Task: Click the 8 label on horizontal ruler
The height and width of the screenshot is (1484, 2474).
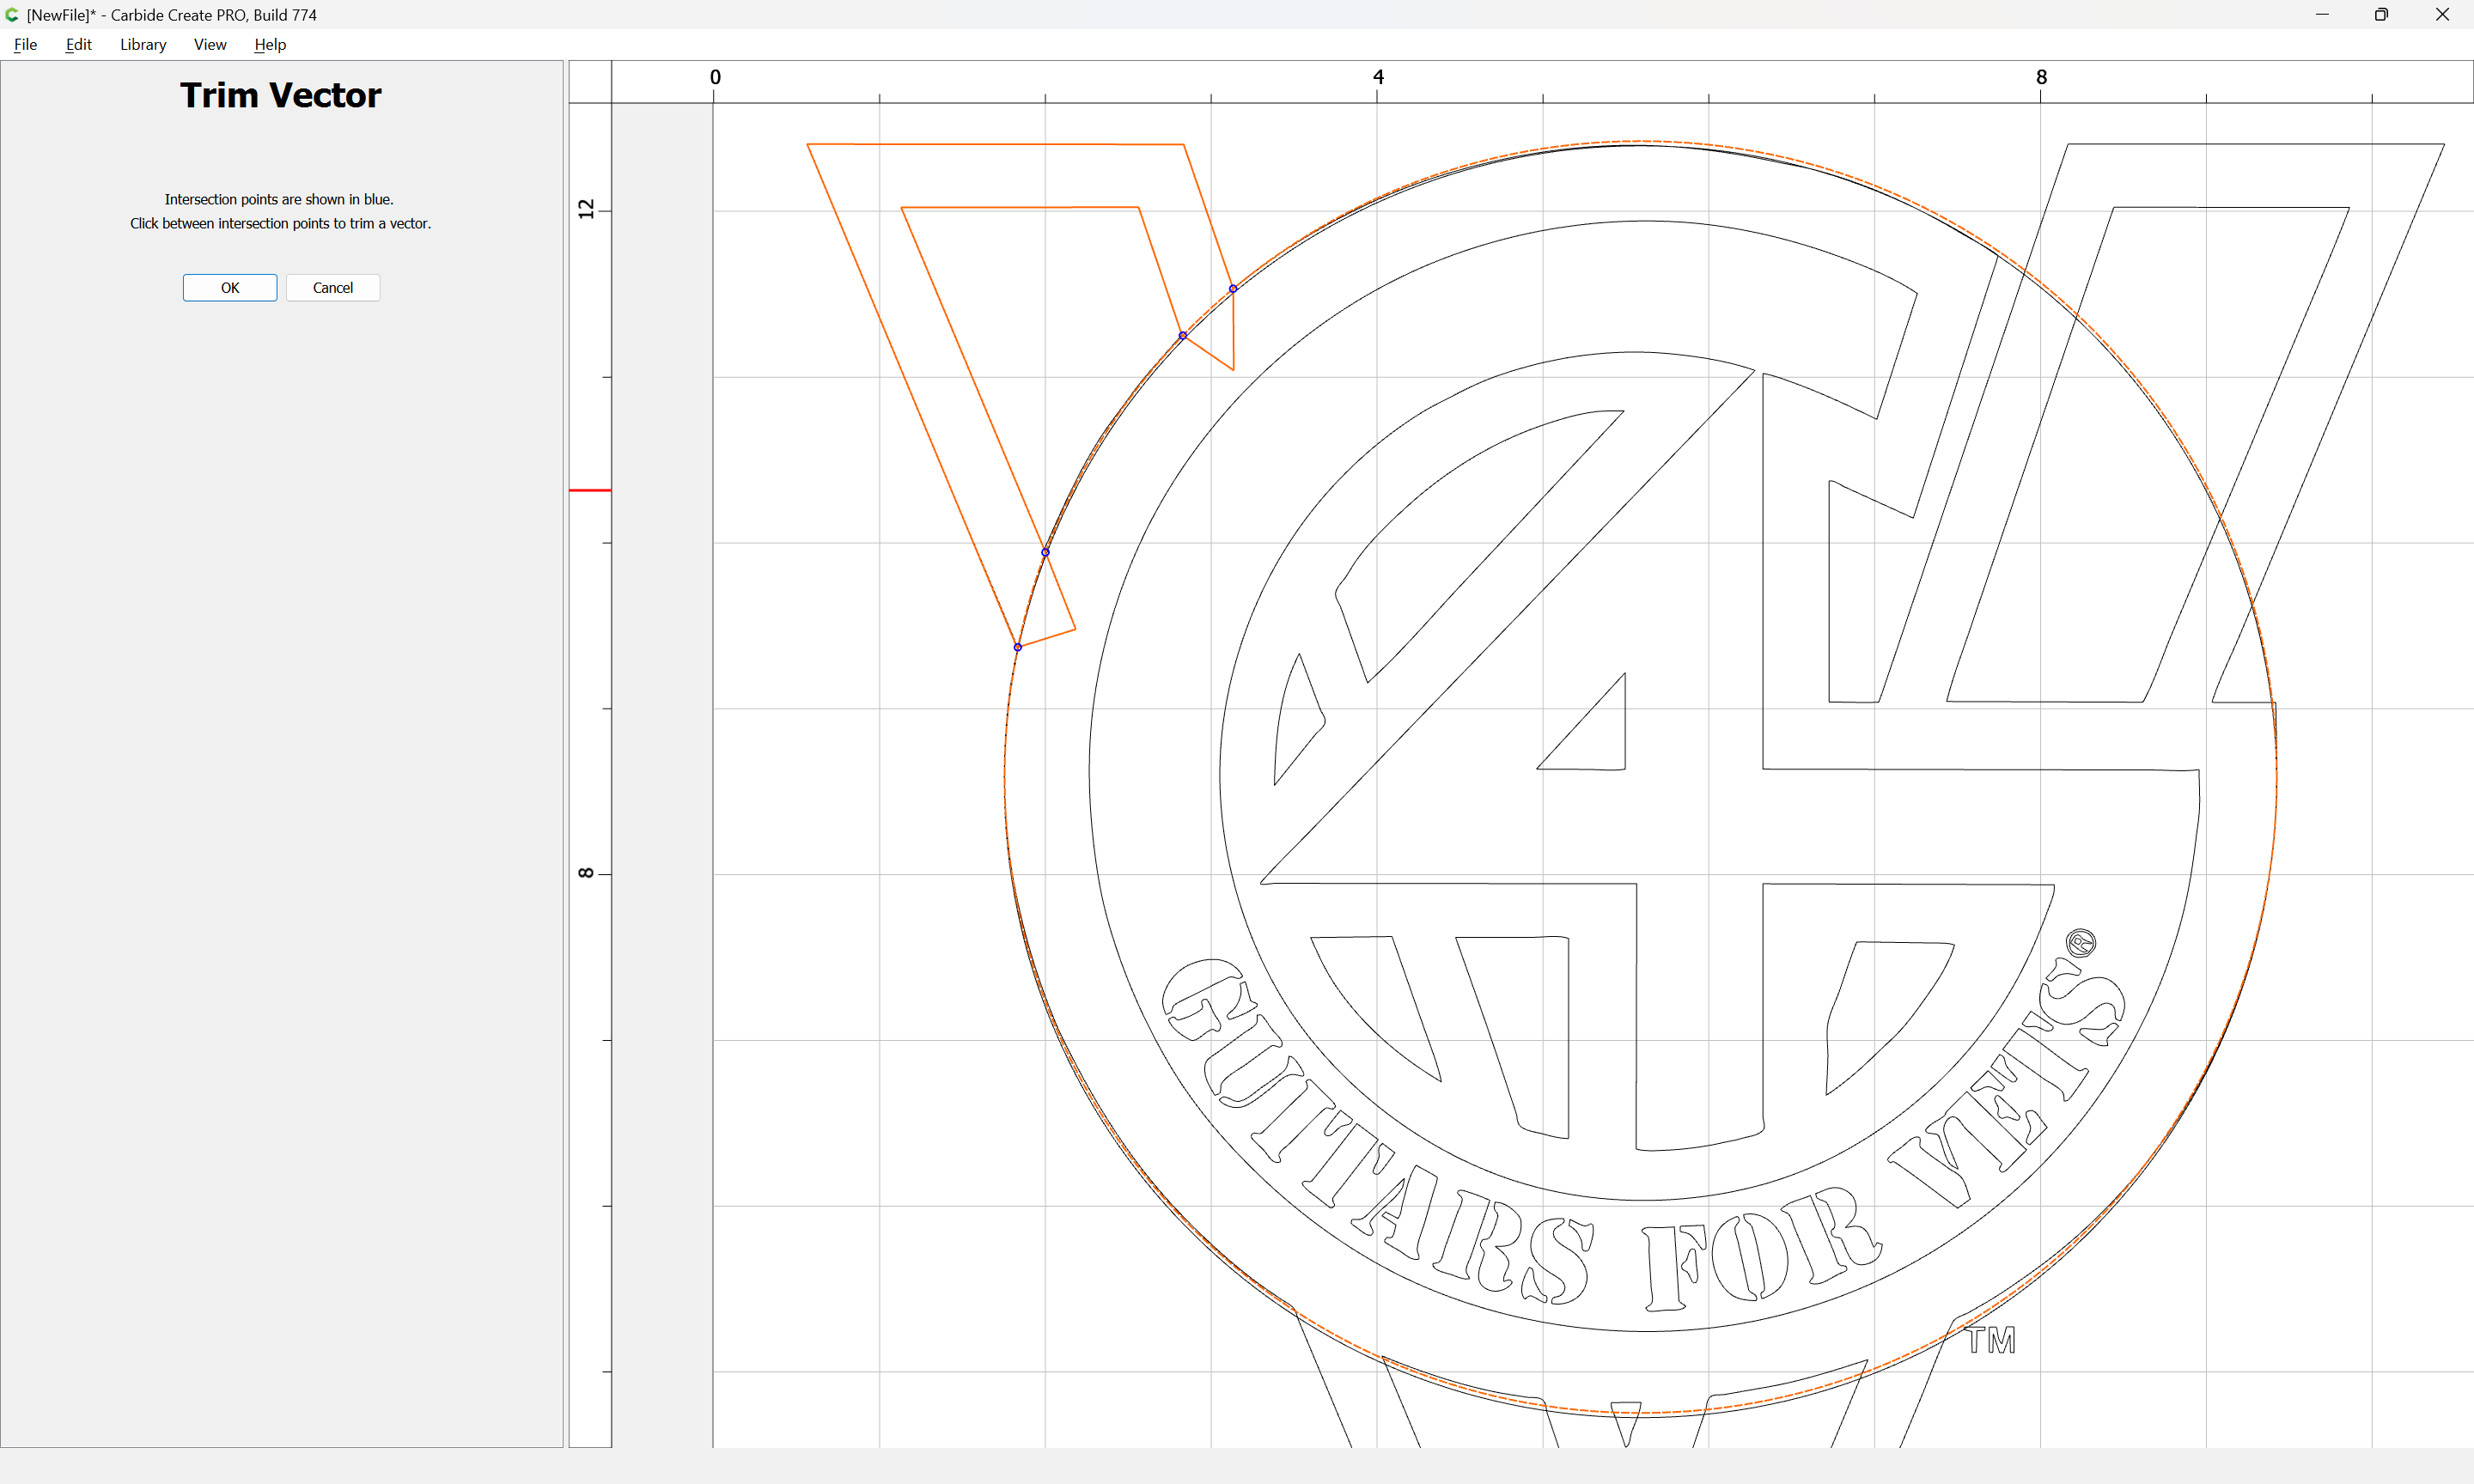Action: (x=2041, y=77)
